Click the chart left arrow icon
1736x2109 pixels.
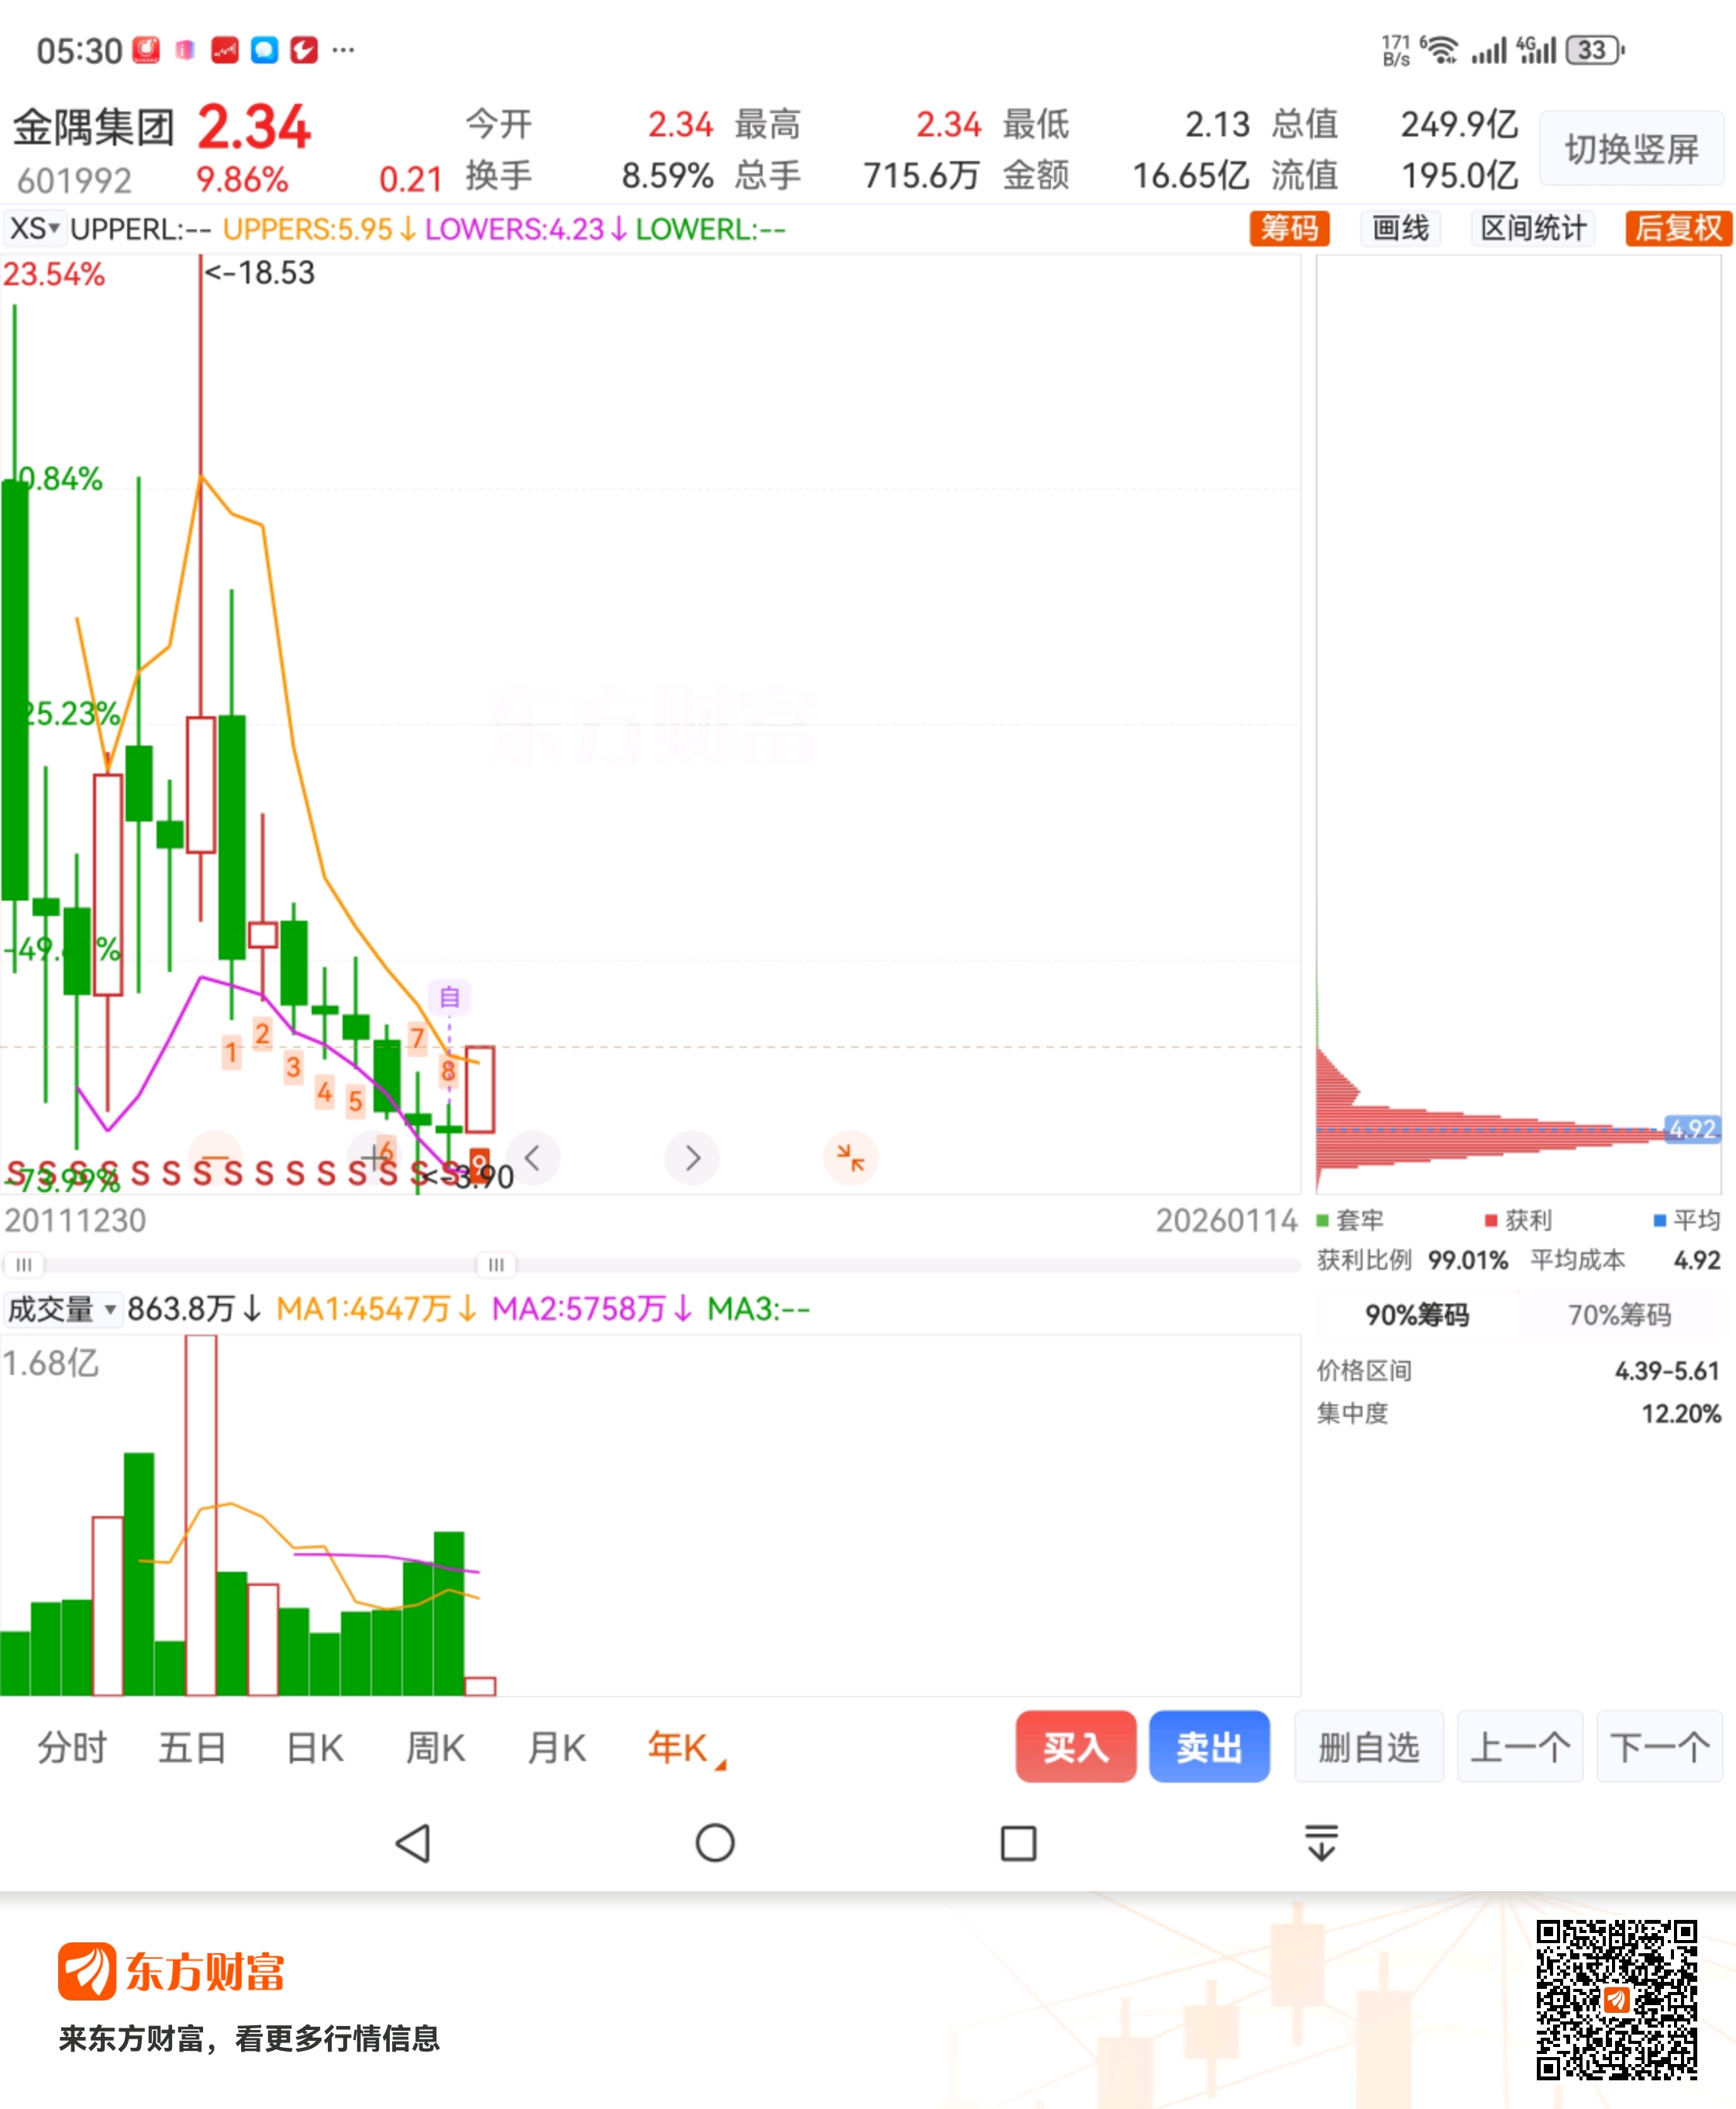click(533, 1158)
